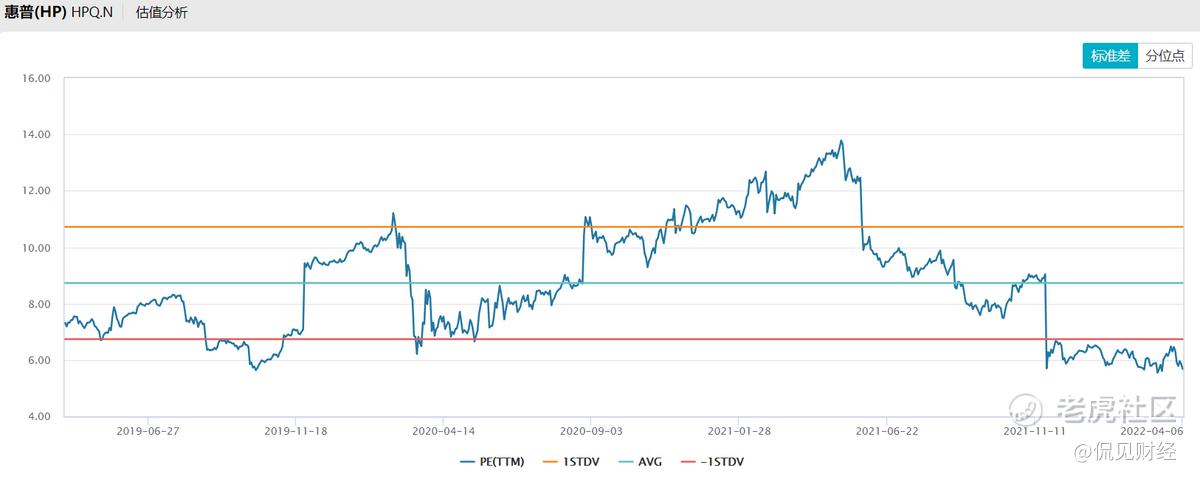This screenshot has height=479, width=1200.
Task: Click the 惠普(HP) stock name
Action: click(x=35, y=13)
